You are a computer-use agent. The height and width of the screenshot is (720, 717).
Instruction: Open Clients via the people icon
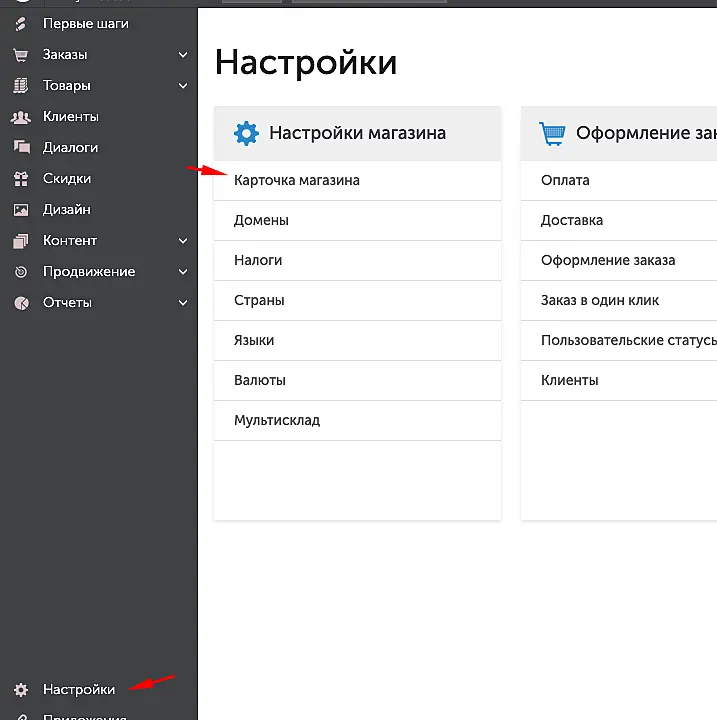coord(21,117)
